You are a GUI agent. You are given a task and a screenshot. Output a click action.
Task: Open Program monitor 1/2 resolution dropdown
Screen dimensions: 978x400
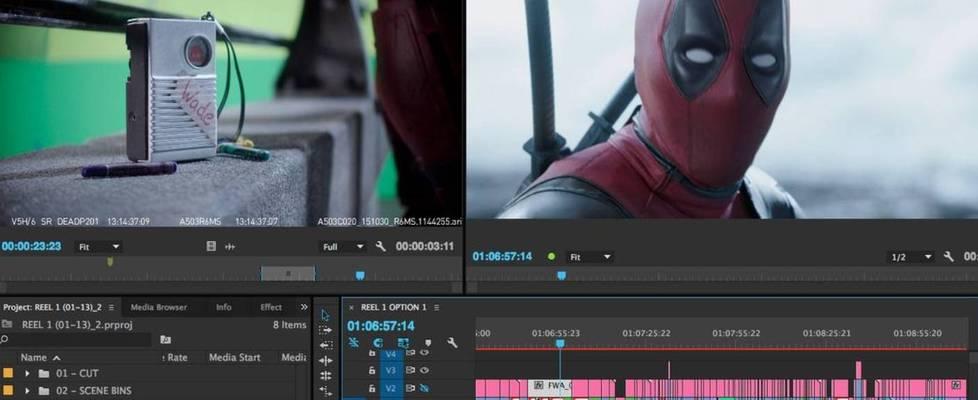coord(911,257)
